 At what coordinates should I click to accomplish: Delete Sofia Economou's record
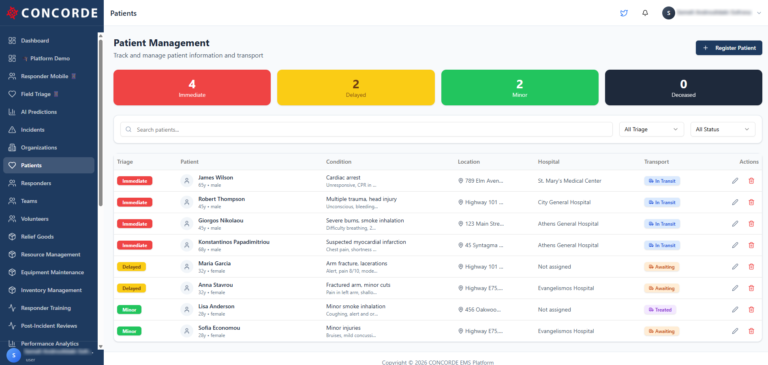[x=751, y=331]
